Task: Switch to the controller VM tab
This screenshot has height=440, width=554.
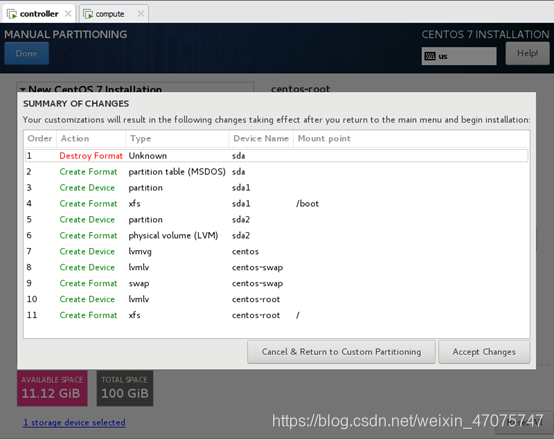Action: tap(39, 14)
